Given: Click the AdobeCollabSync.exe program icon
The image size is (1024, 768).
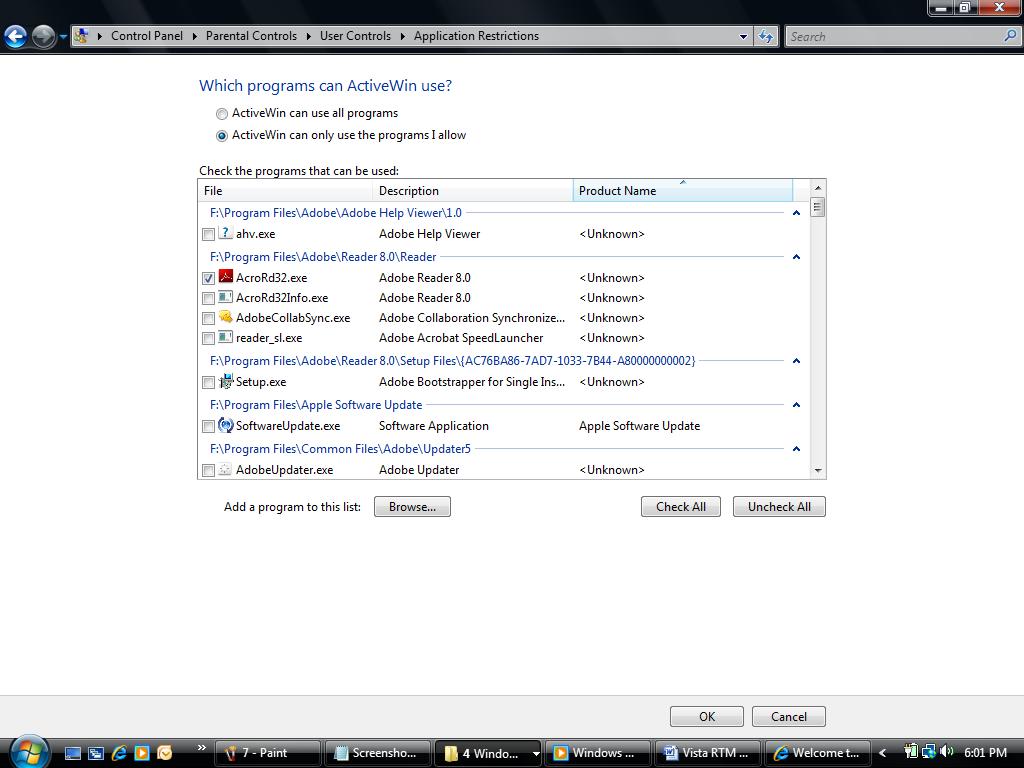Looking at the screenshot, I should pos(225,317).
